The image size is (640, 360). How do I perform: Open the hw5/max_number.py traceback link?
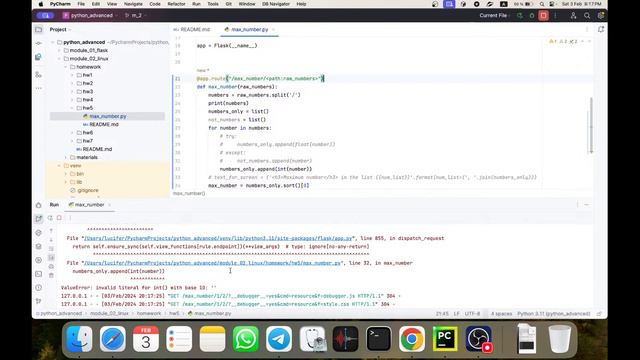click(x=212, y=263)
